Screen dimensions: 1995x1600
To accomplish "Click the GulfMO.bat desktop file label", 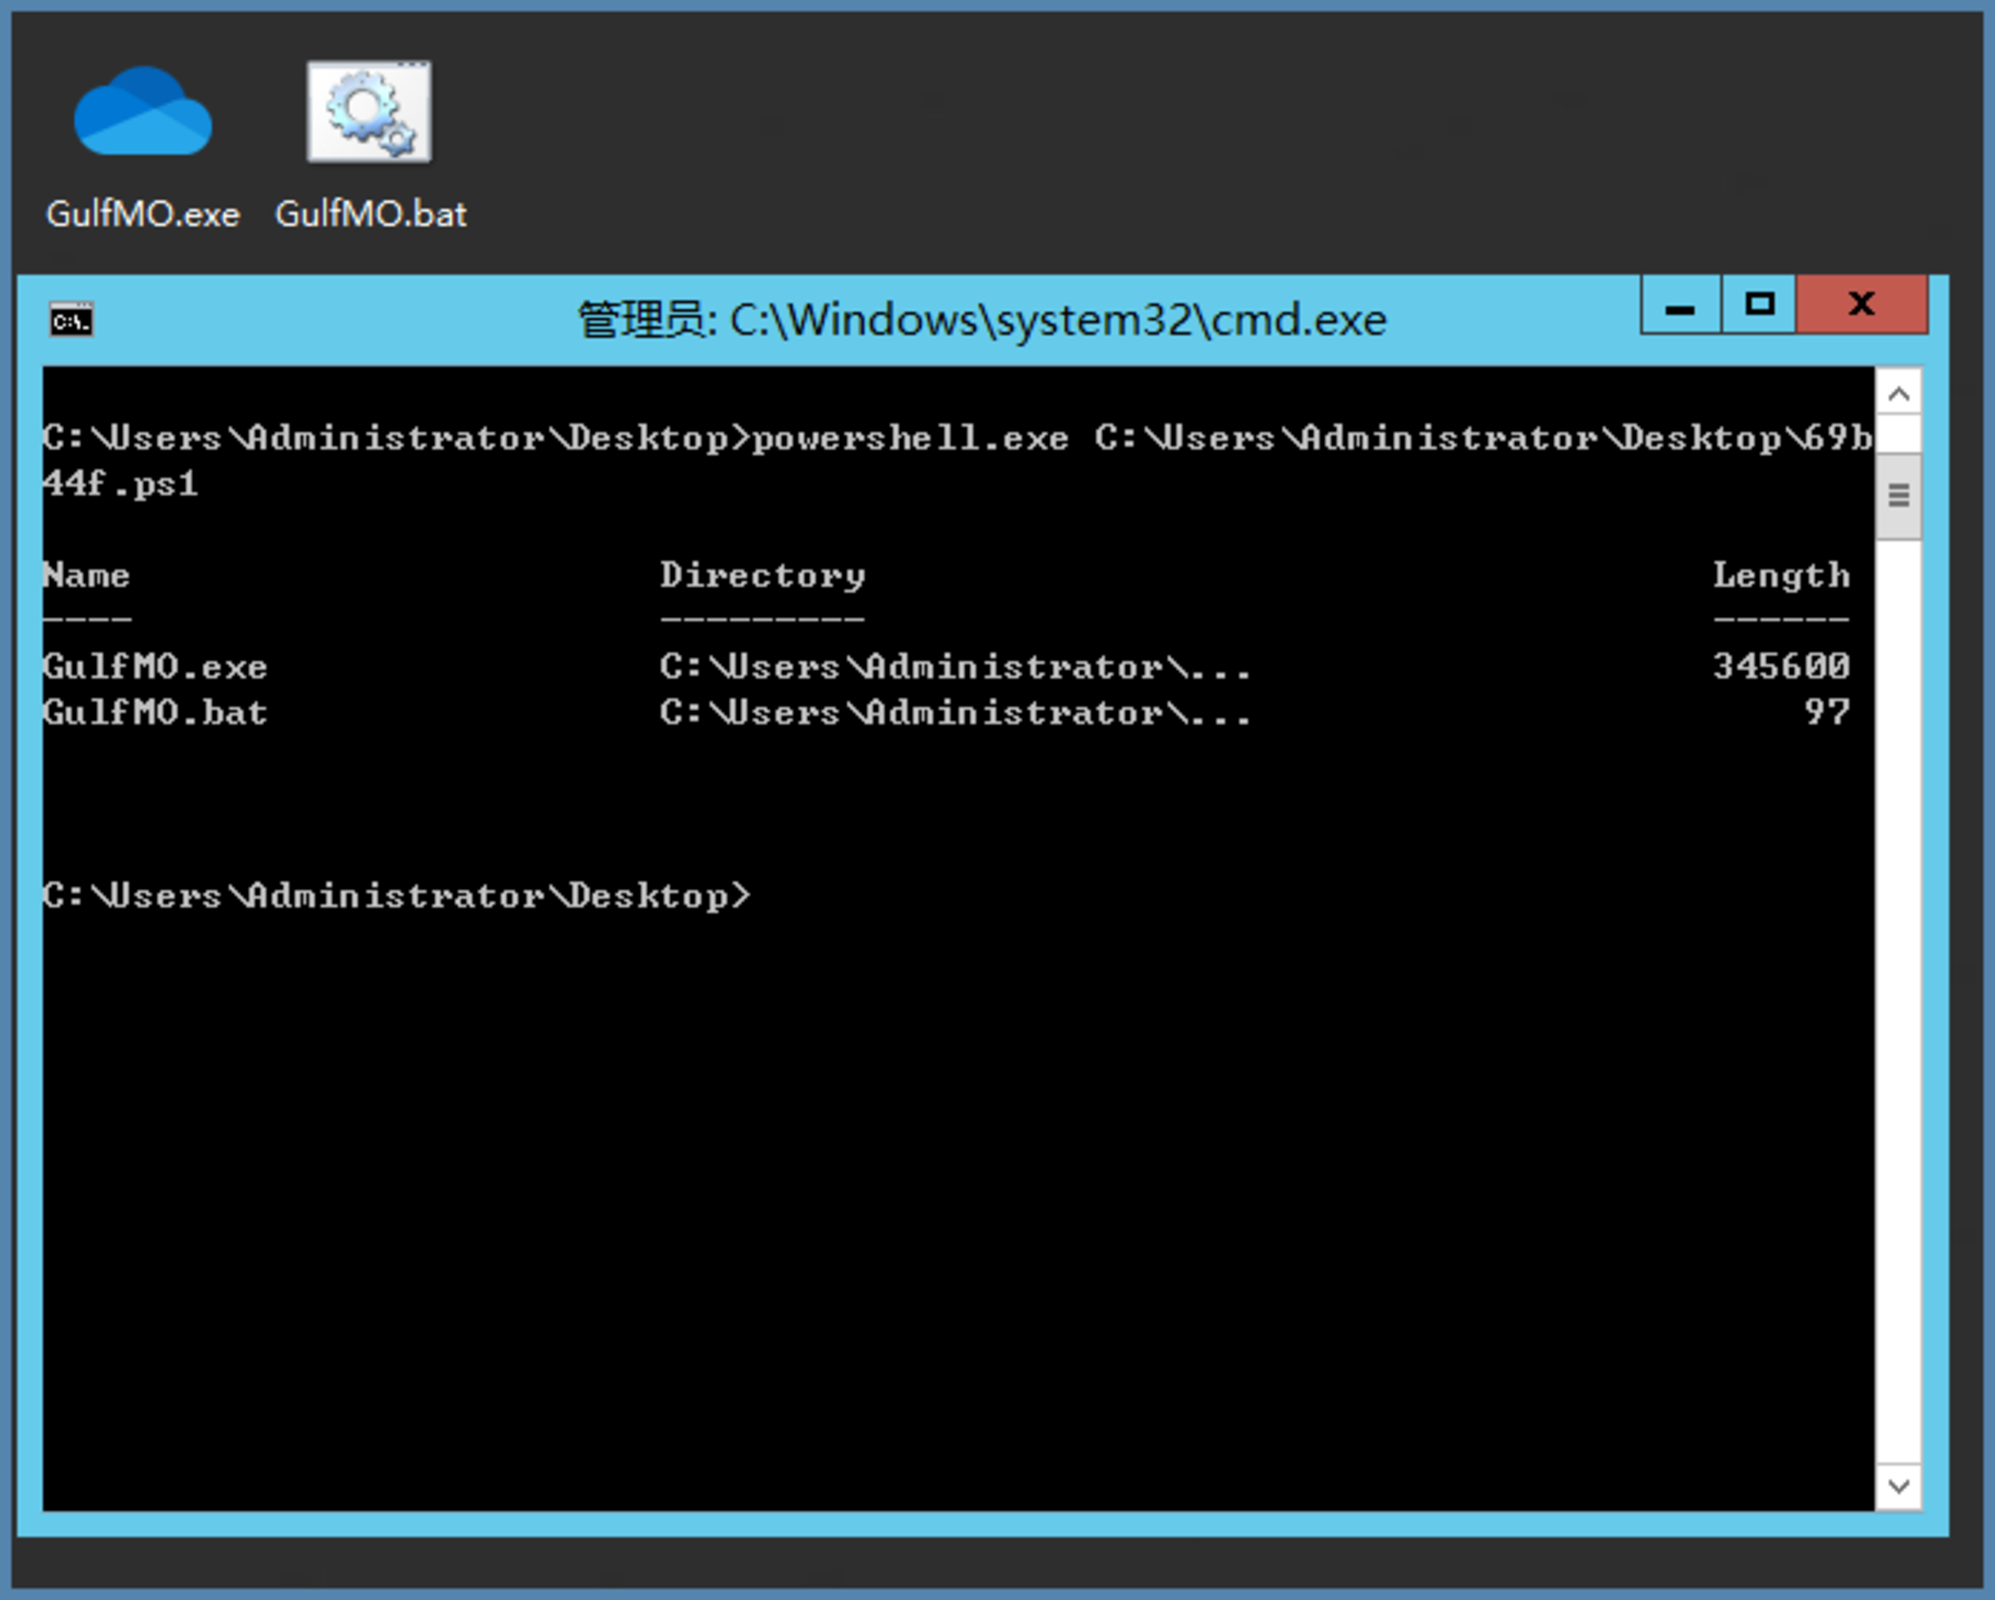I will pos(370,214).
